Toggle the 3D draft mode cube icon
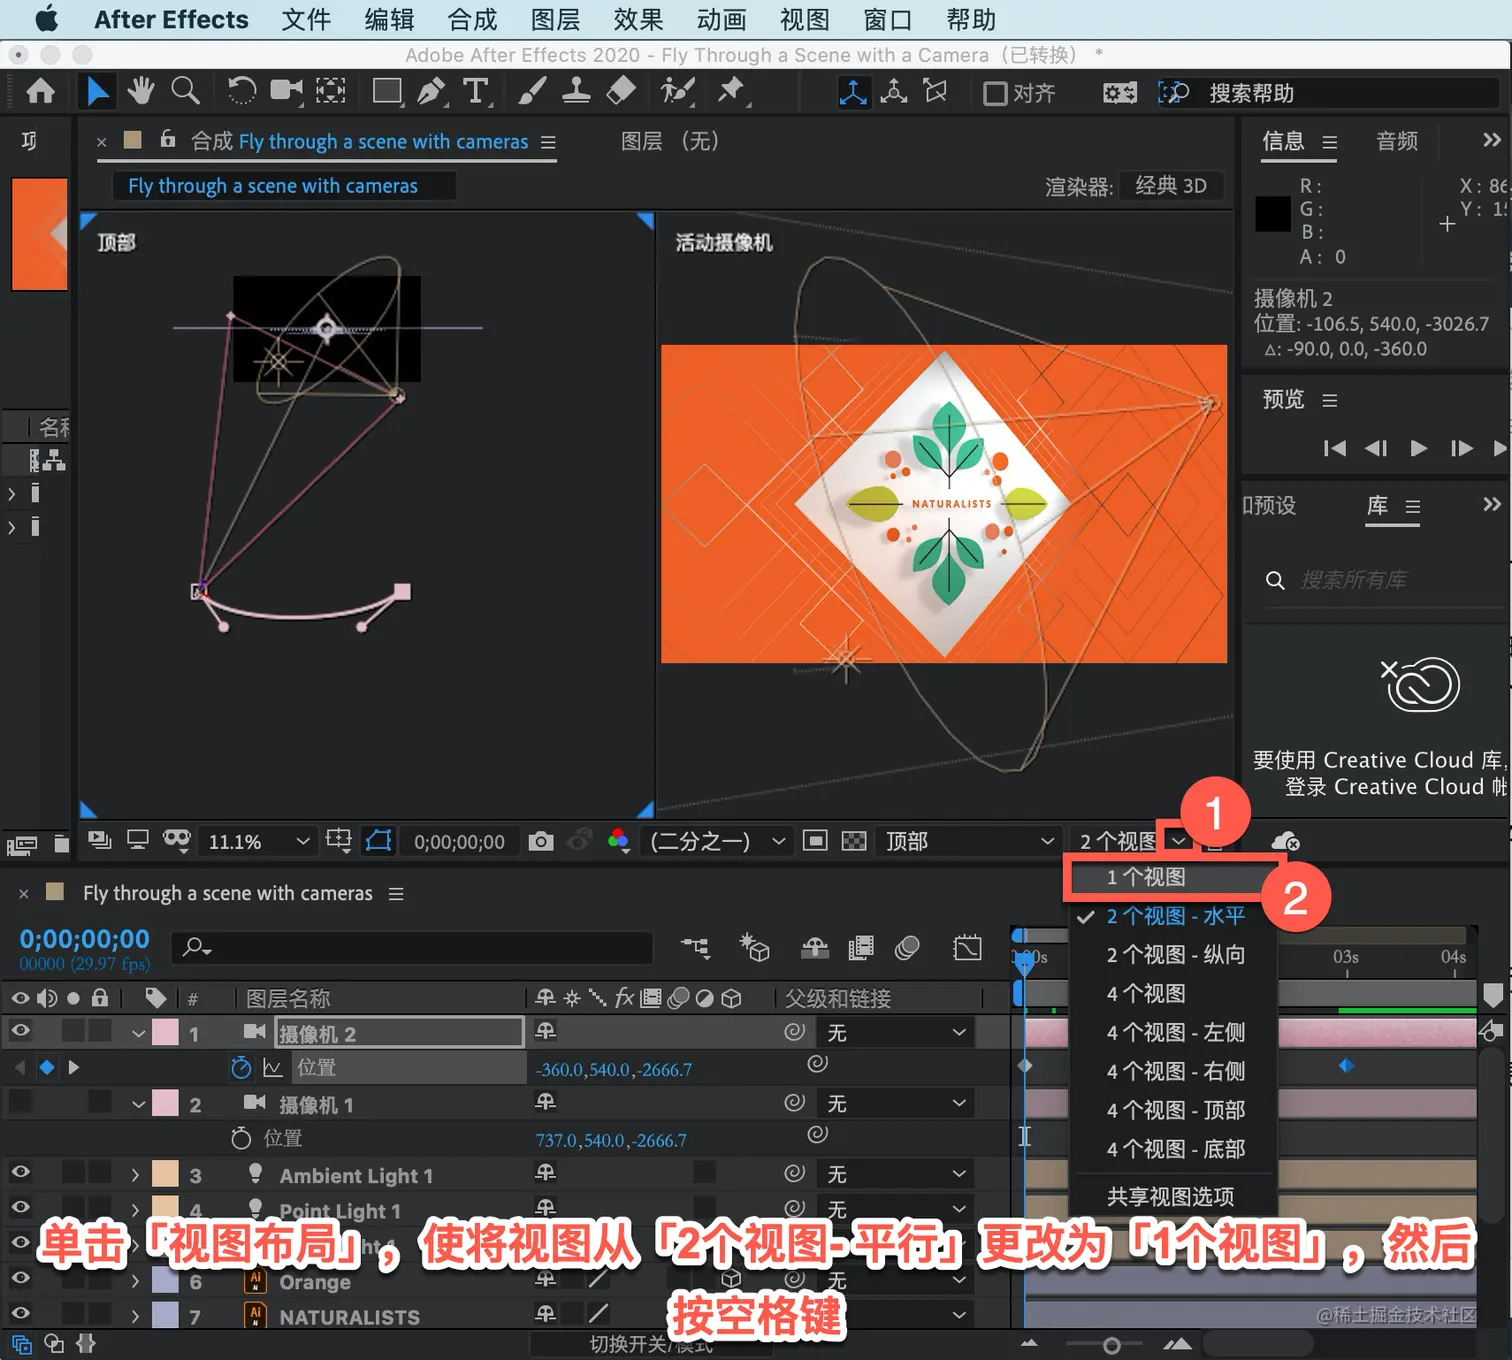The height and width of the screenshot is (1360, 1512). [x=754, y=948]
